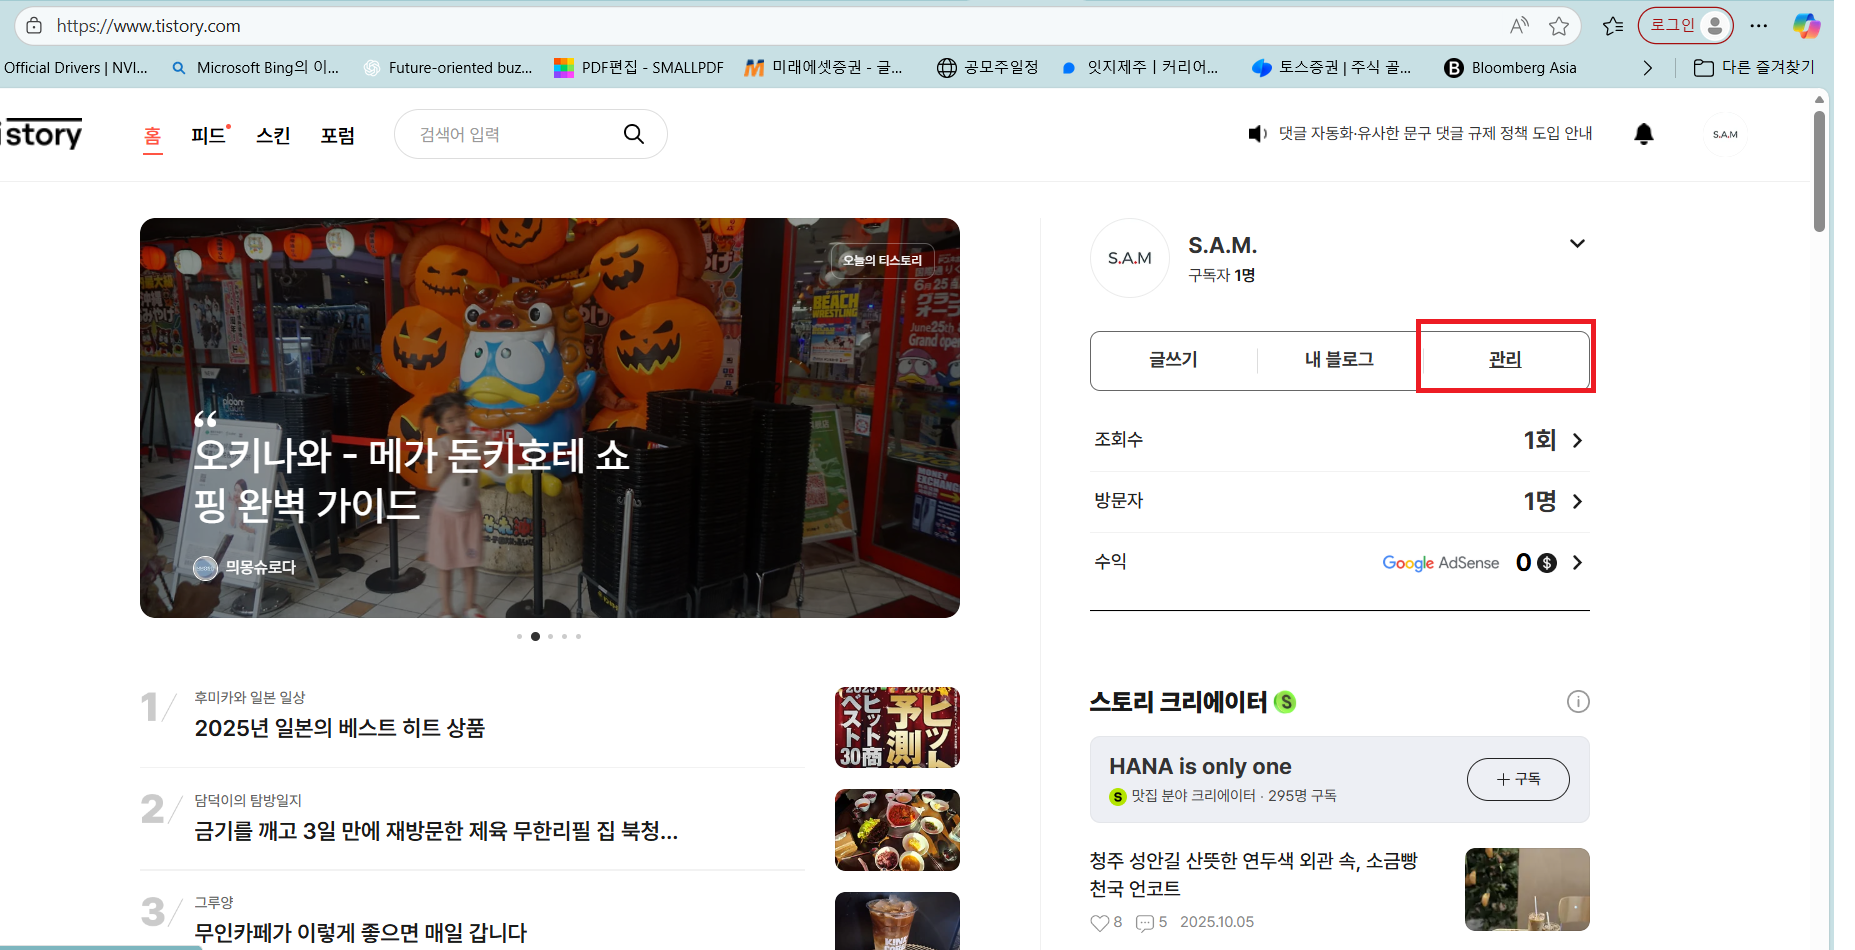Click the vertical page scrollbar
The width and height of the screenshot is (1855, 950).
[1819, 170]
